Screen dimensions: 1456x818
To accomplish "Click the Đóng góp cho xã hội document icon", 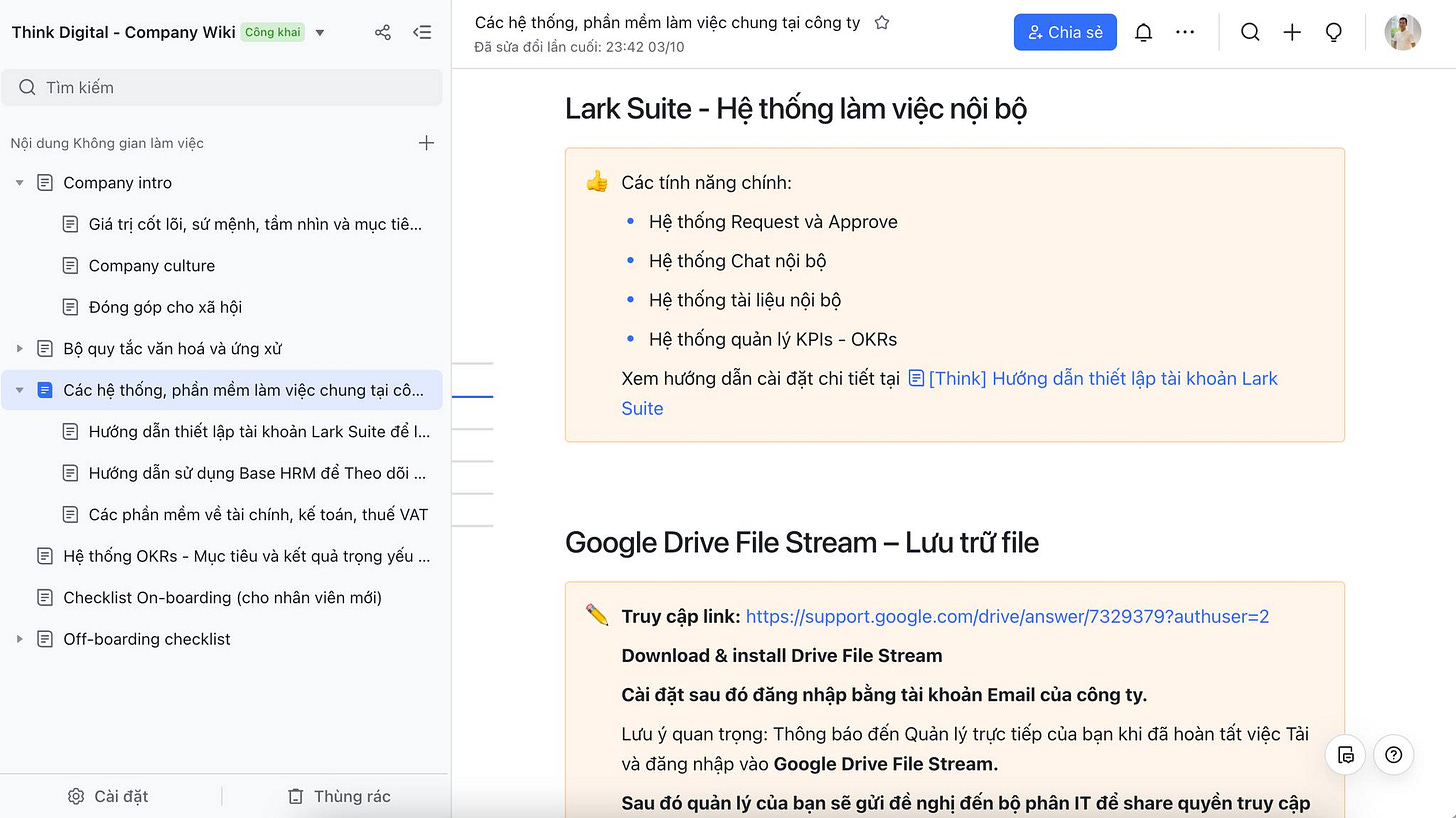I will click(x=70, y=307).
